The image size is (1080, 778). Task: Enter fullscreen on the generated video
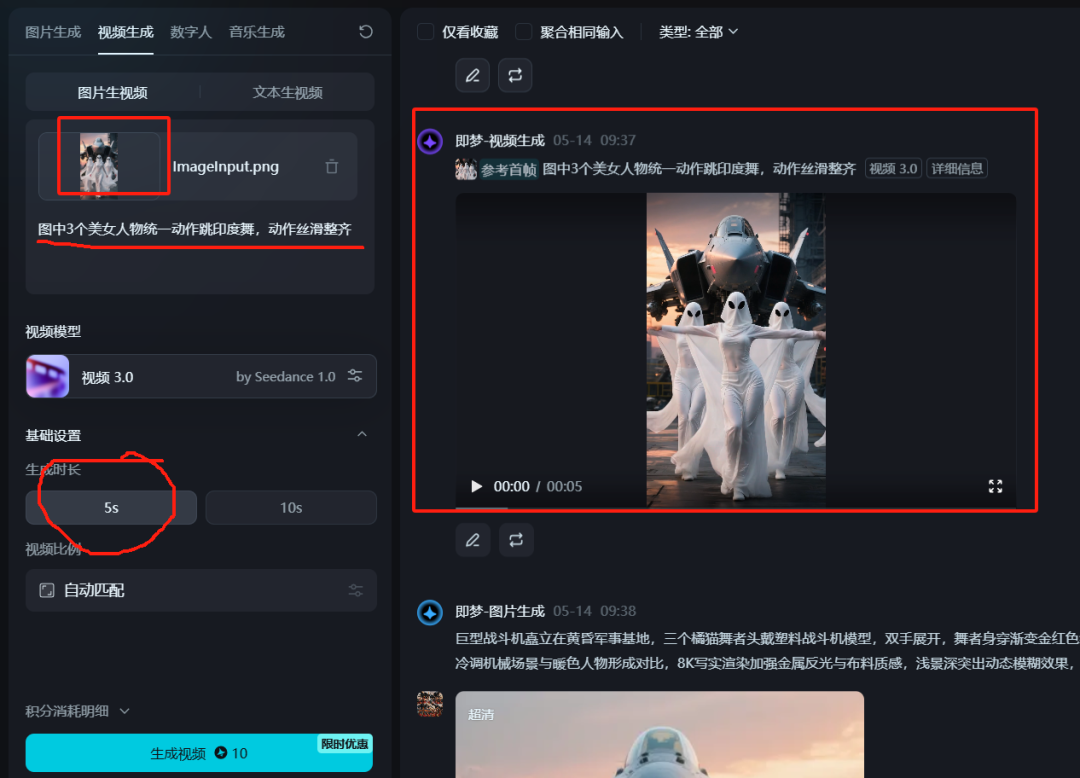coord(995,487)
